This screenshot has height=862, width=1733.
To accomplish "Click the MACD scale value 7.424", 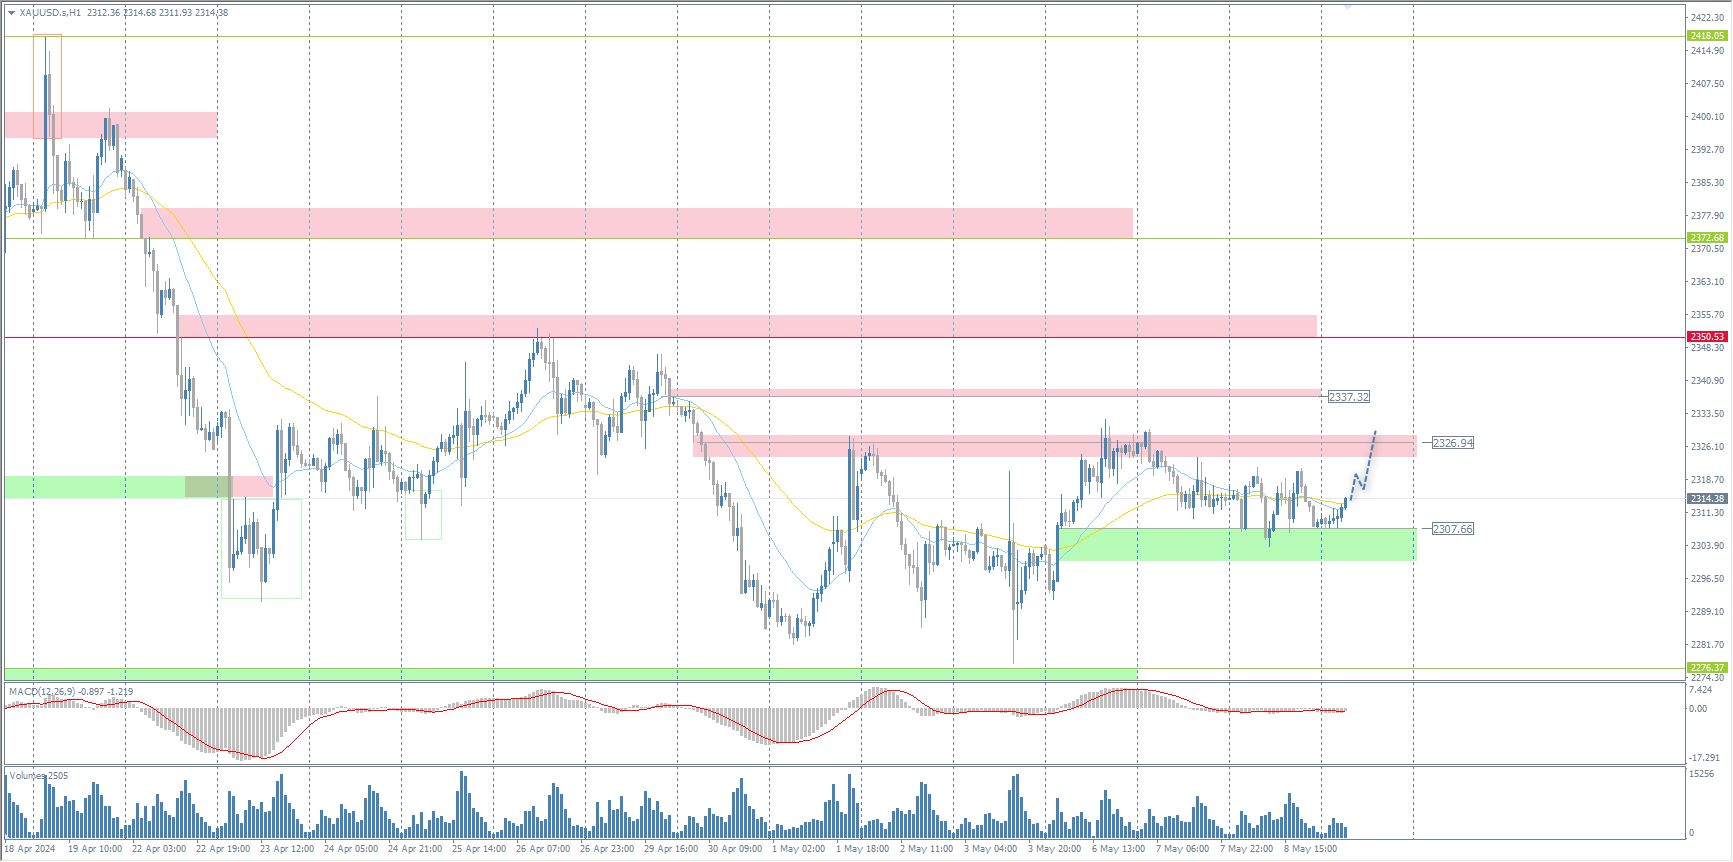I will pyautogui.click(x=1700, y=690).
